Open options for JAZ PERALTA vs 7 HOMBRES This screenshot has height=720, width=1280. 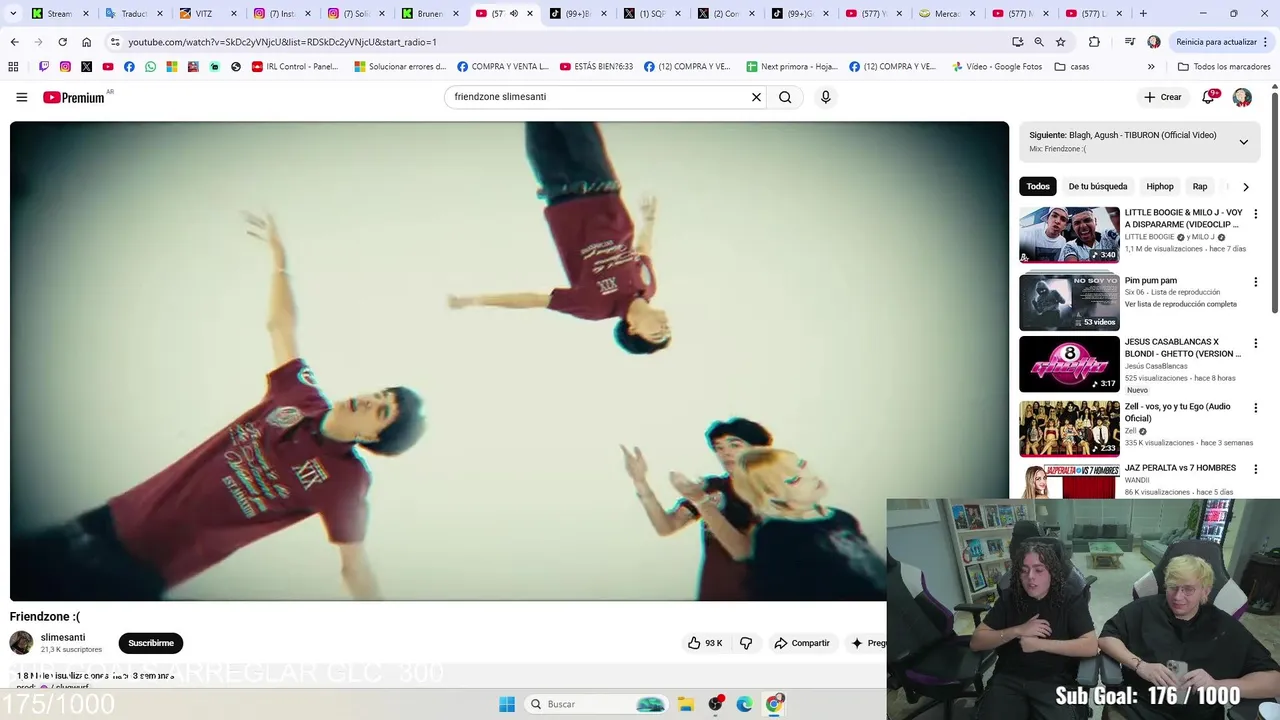coord(1256,469)
